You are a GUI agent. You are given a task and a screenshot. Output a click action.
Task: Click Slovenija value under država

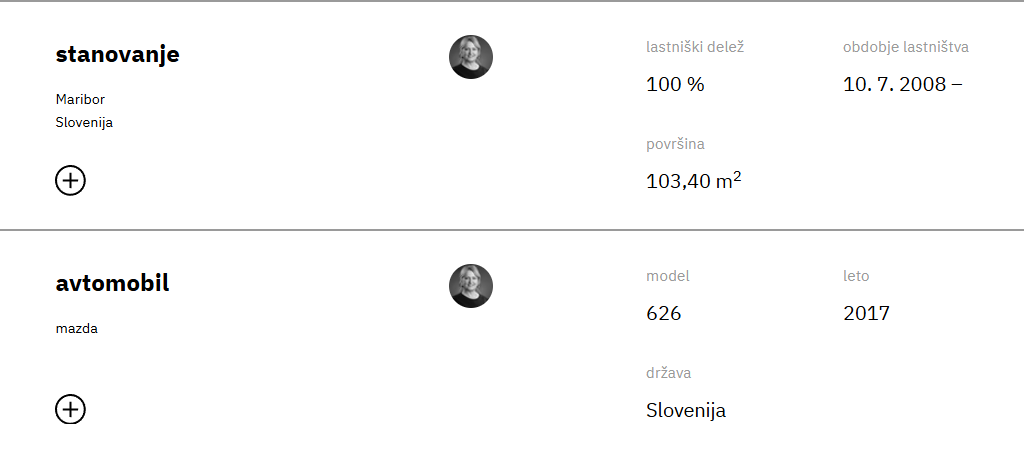[x=686, y=411]
